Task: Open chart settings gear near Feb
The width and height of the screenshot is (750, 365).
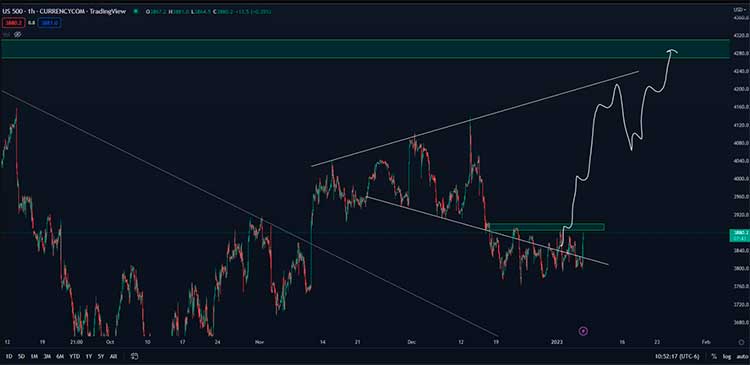Action: pos(741,343)
